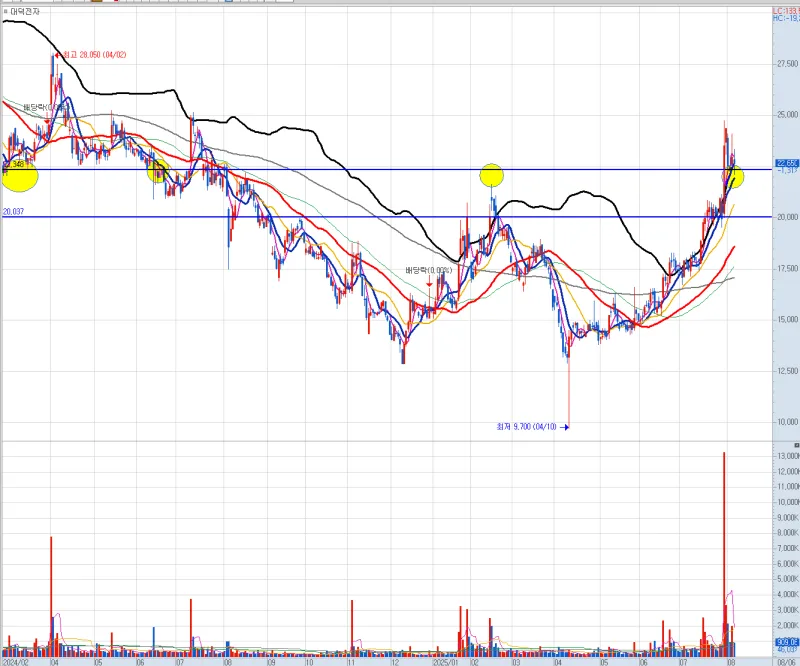This screenshot has height=666, width=800.
Task: Select the yellow circle marker near June 2024
Action: pos(158,171)
